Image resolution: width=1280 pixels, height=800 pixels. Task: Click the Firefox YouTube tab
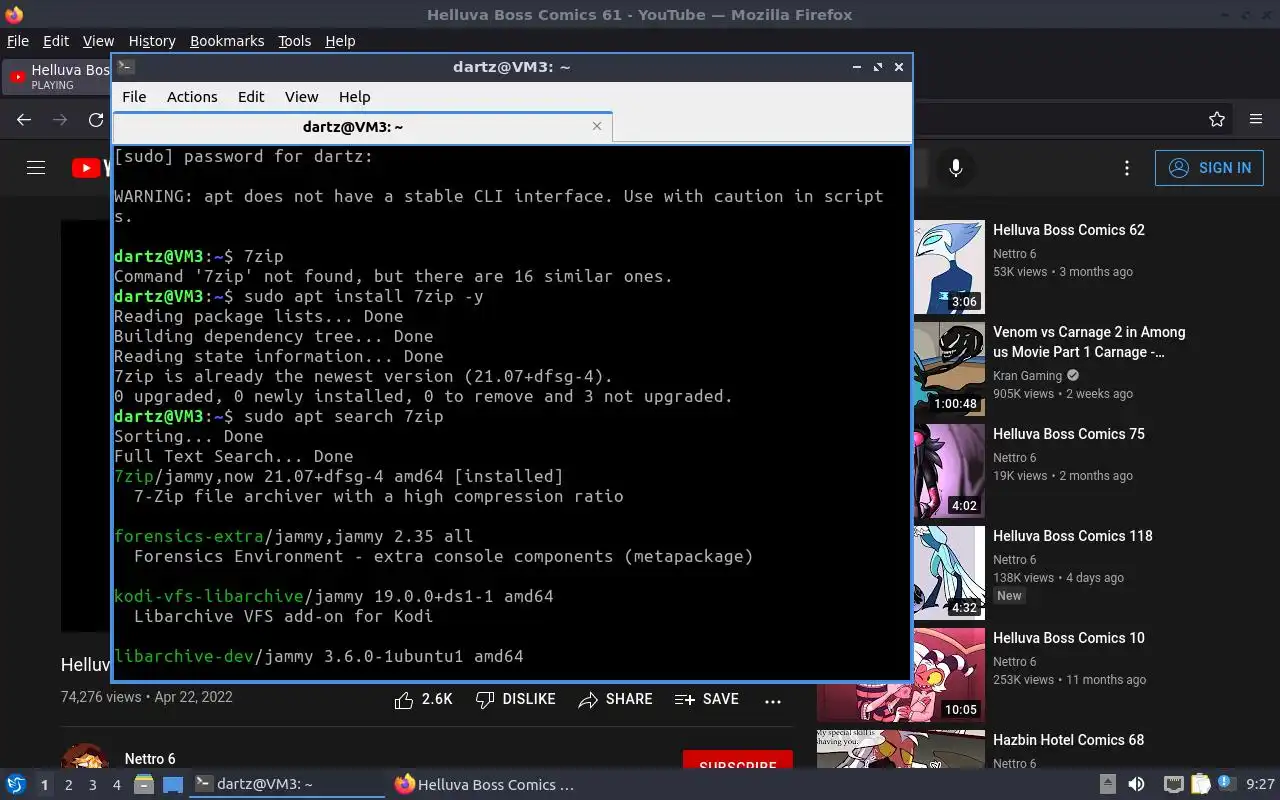(x=58, y=77)
